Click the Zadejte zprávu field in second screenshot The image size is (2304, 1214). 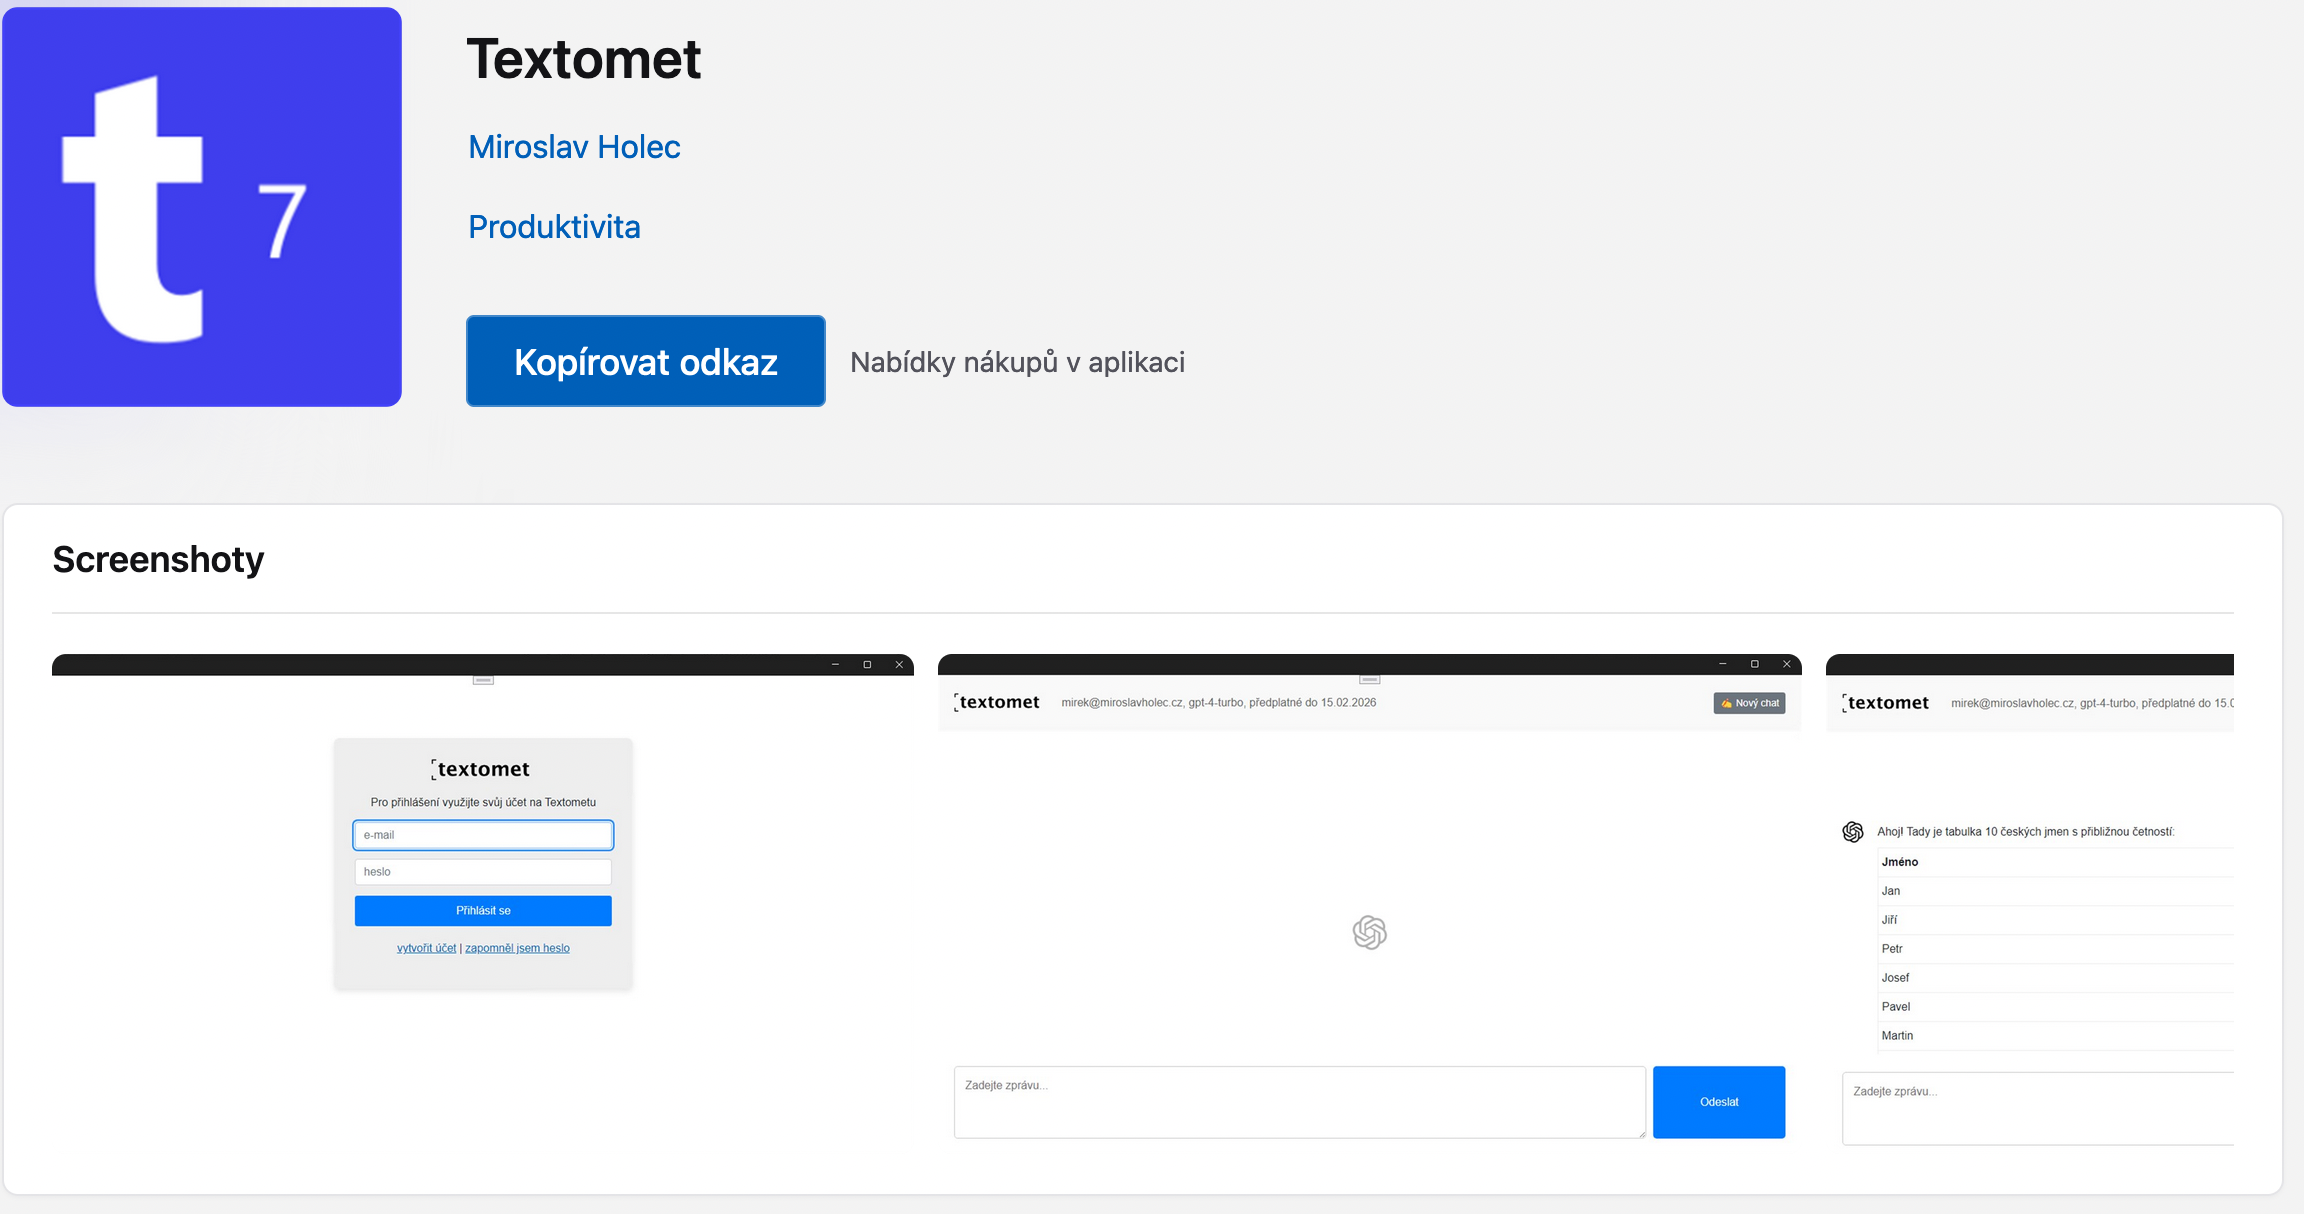pyautogui.click(x=1300, y=1102)
